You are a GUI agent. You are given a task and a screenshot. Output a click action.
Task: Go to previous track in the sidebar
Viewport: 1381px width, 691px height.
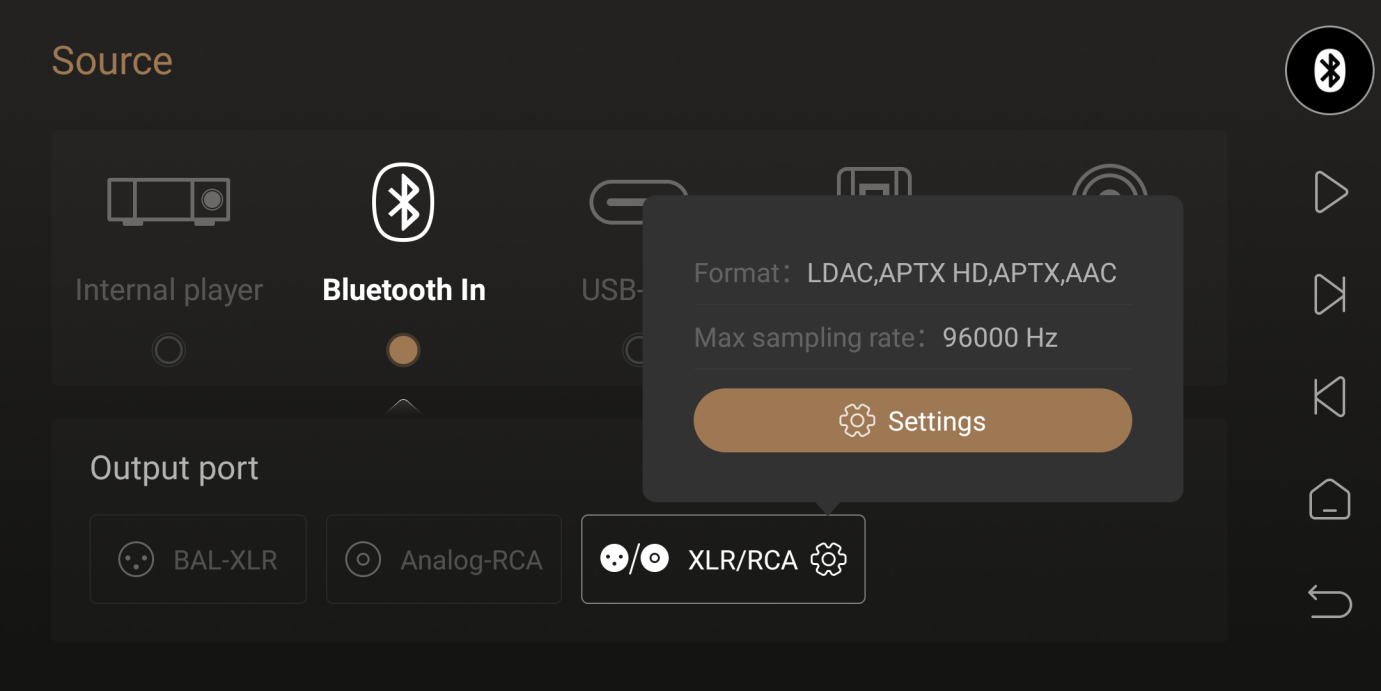(1329, 397)
